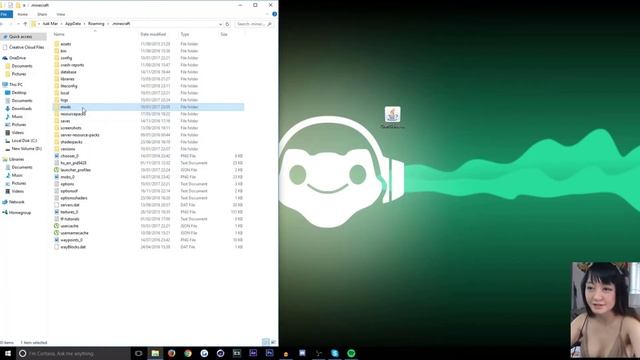Open the File ribbon tab
Viewport: 640px width, 360px height.
pos(6,14)
